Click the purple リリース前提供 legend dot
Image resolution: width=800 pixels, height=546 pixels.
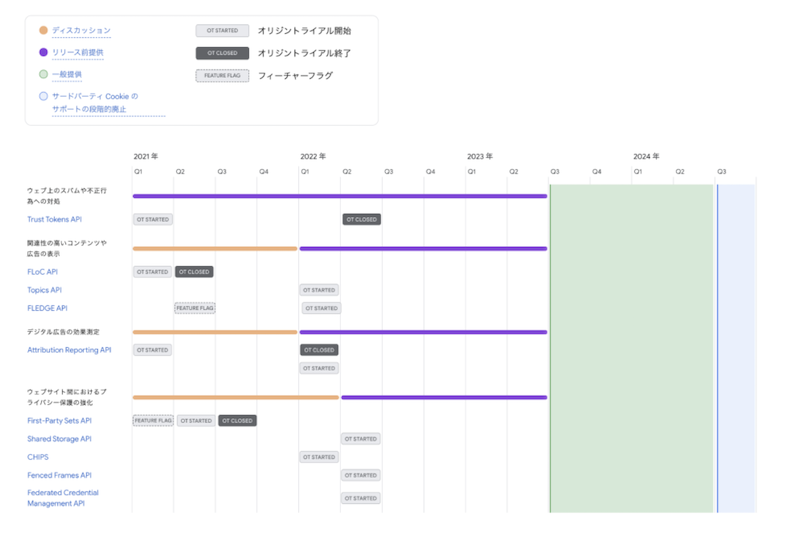pos(43,52)
